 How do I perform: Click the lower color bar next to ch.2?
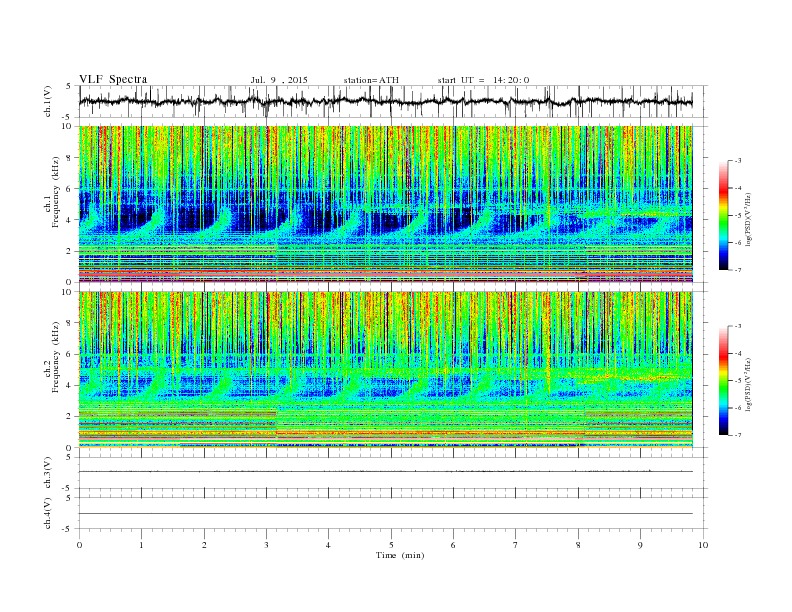[x=723, y=380]
